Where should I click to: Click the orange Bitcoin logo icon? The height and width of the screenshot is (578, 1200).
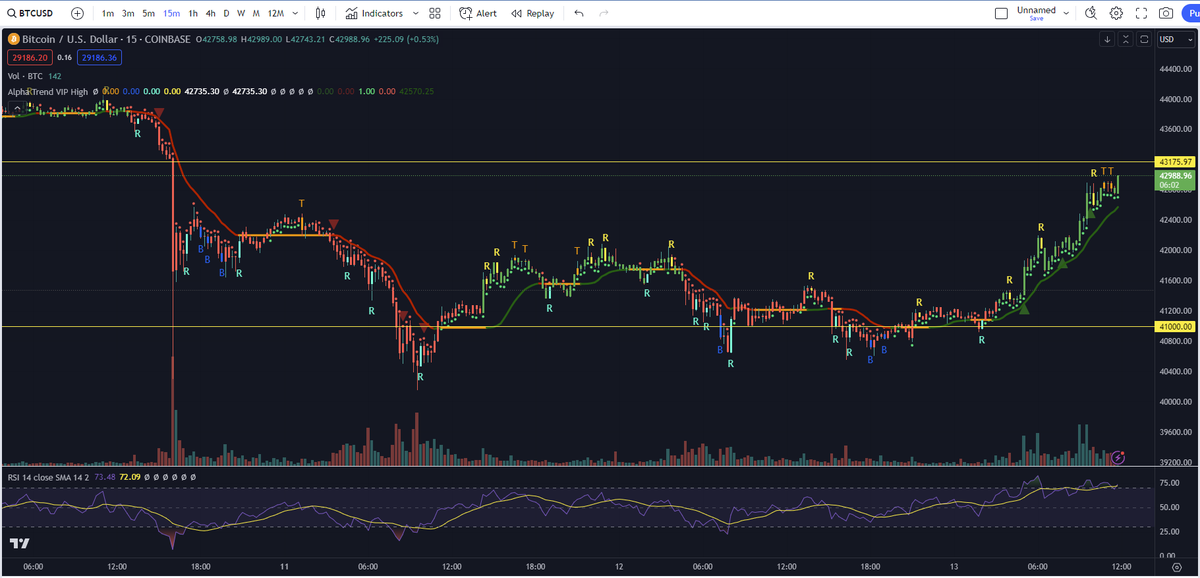point(13,39)
